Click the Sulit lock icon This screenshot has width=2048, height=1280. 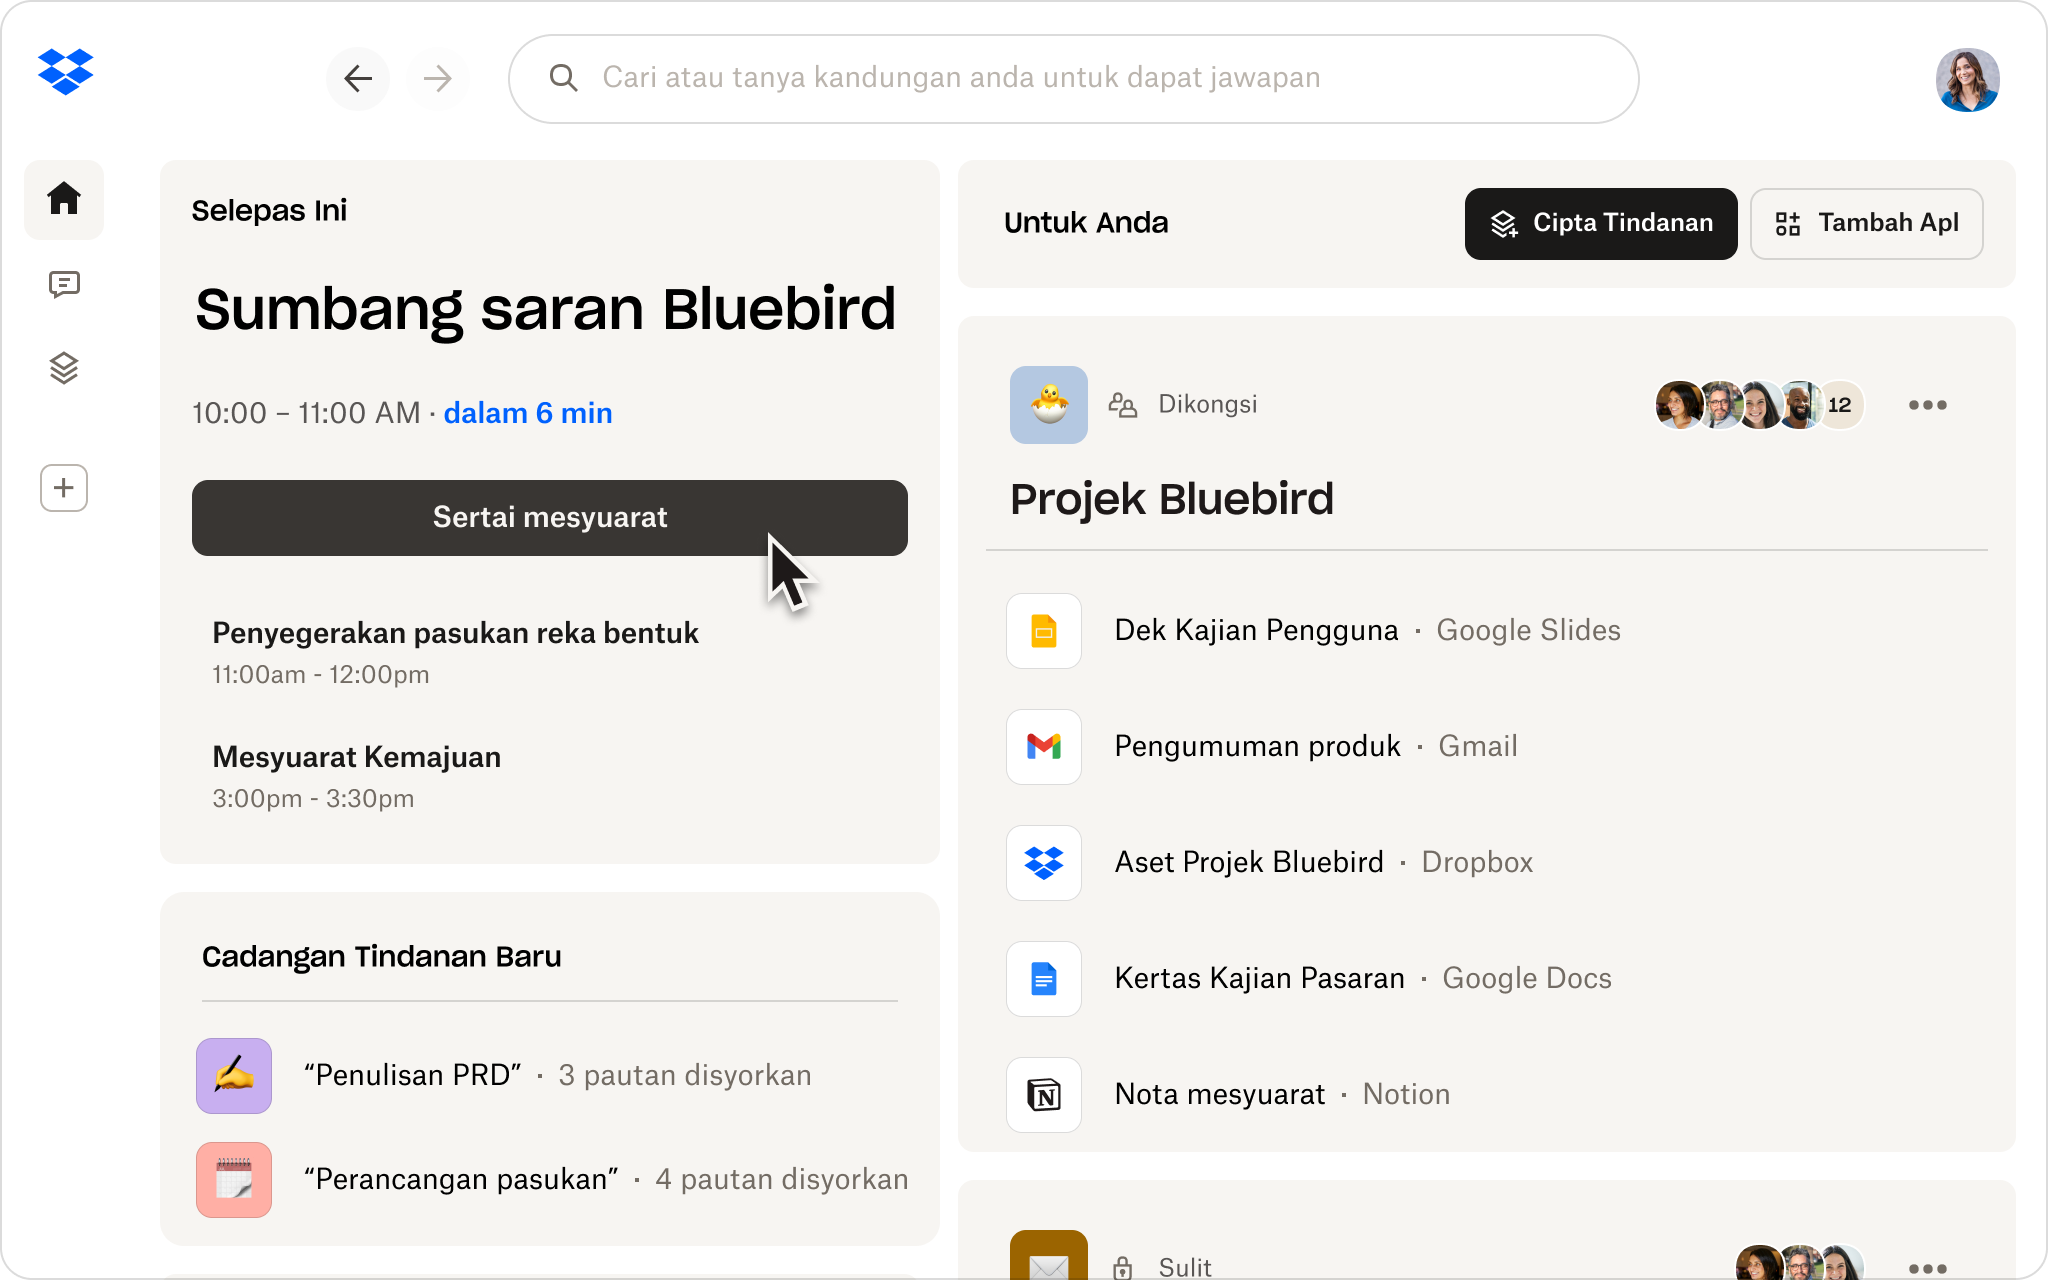click(x=1123, y=1267)
